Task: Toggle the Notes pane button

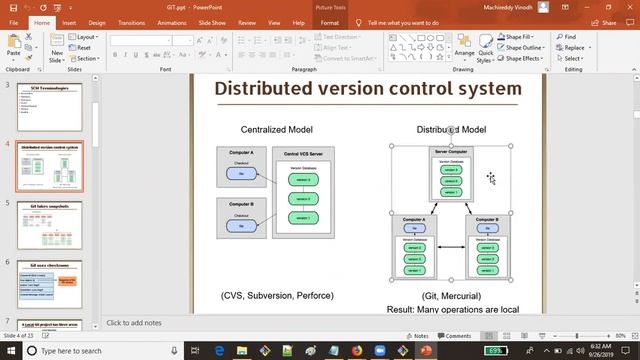Action: tap(417, 336)
